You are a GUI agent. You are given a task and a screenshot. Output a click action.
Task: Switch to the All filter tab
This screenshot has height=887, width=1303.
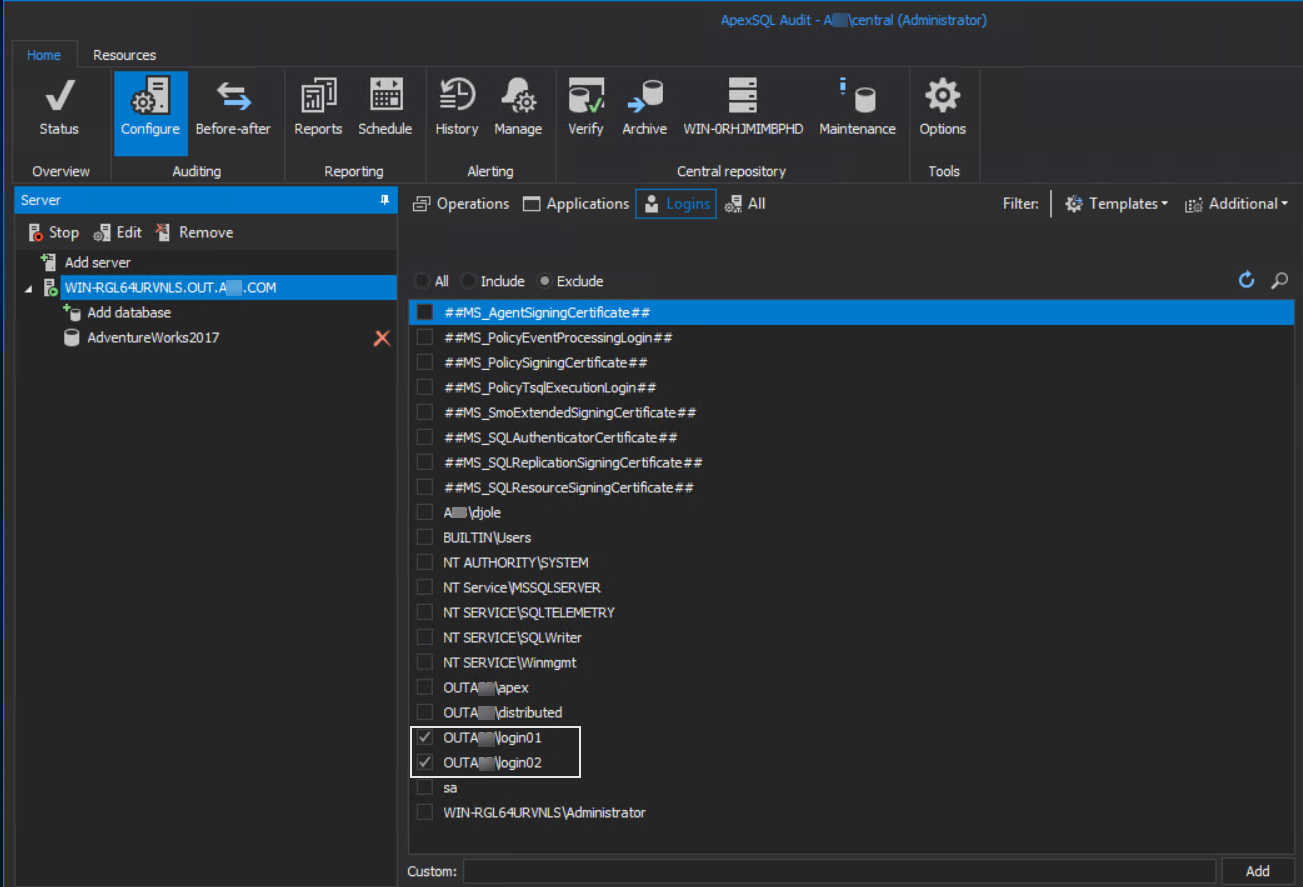(x=745, y=203)
